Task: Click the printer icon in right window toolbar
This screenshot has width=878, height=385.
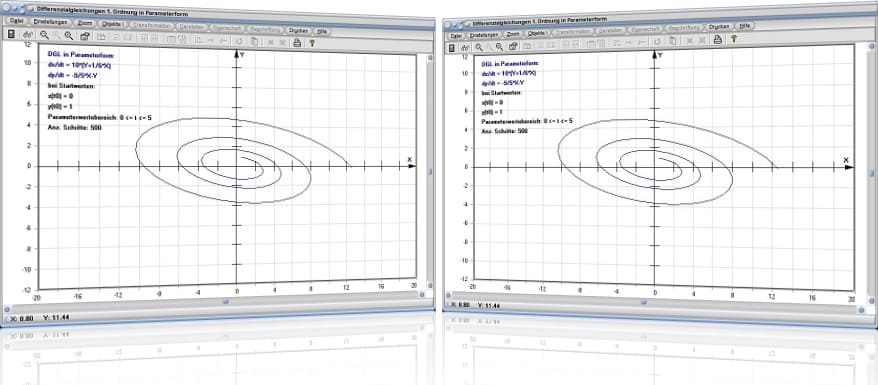Action: click(x=717, y=40)
